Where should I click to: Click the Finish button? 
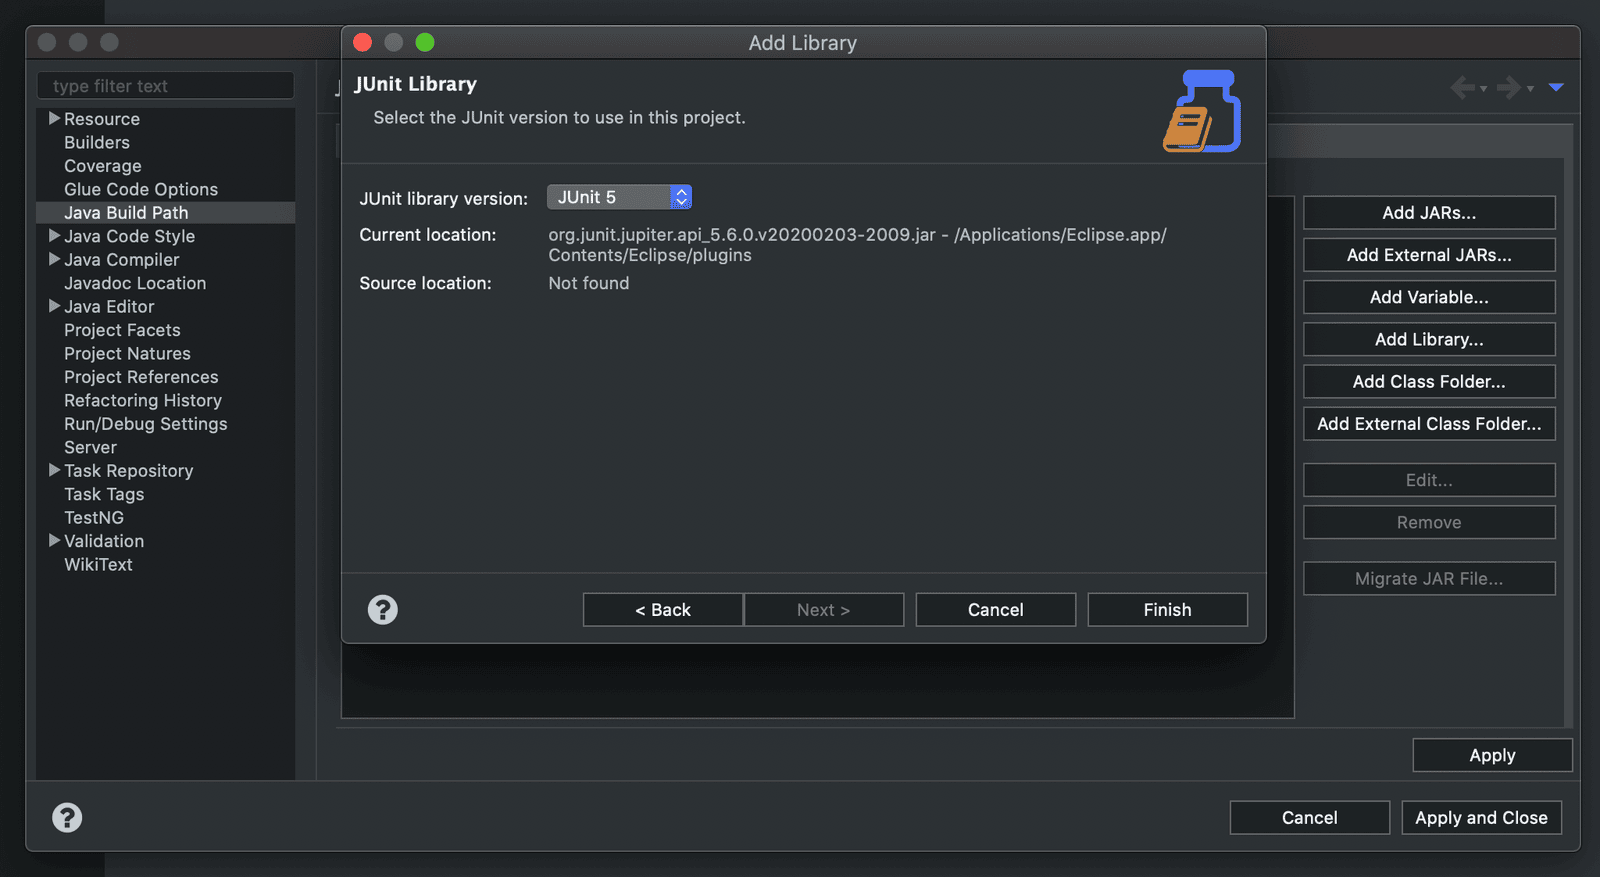point(1167,610)
